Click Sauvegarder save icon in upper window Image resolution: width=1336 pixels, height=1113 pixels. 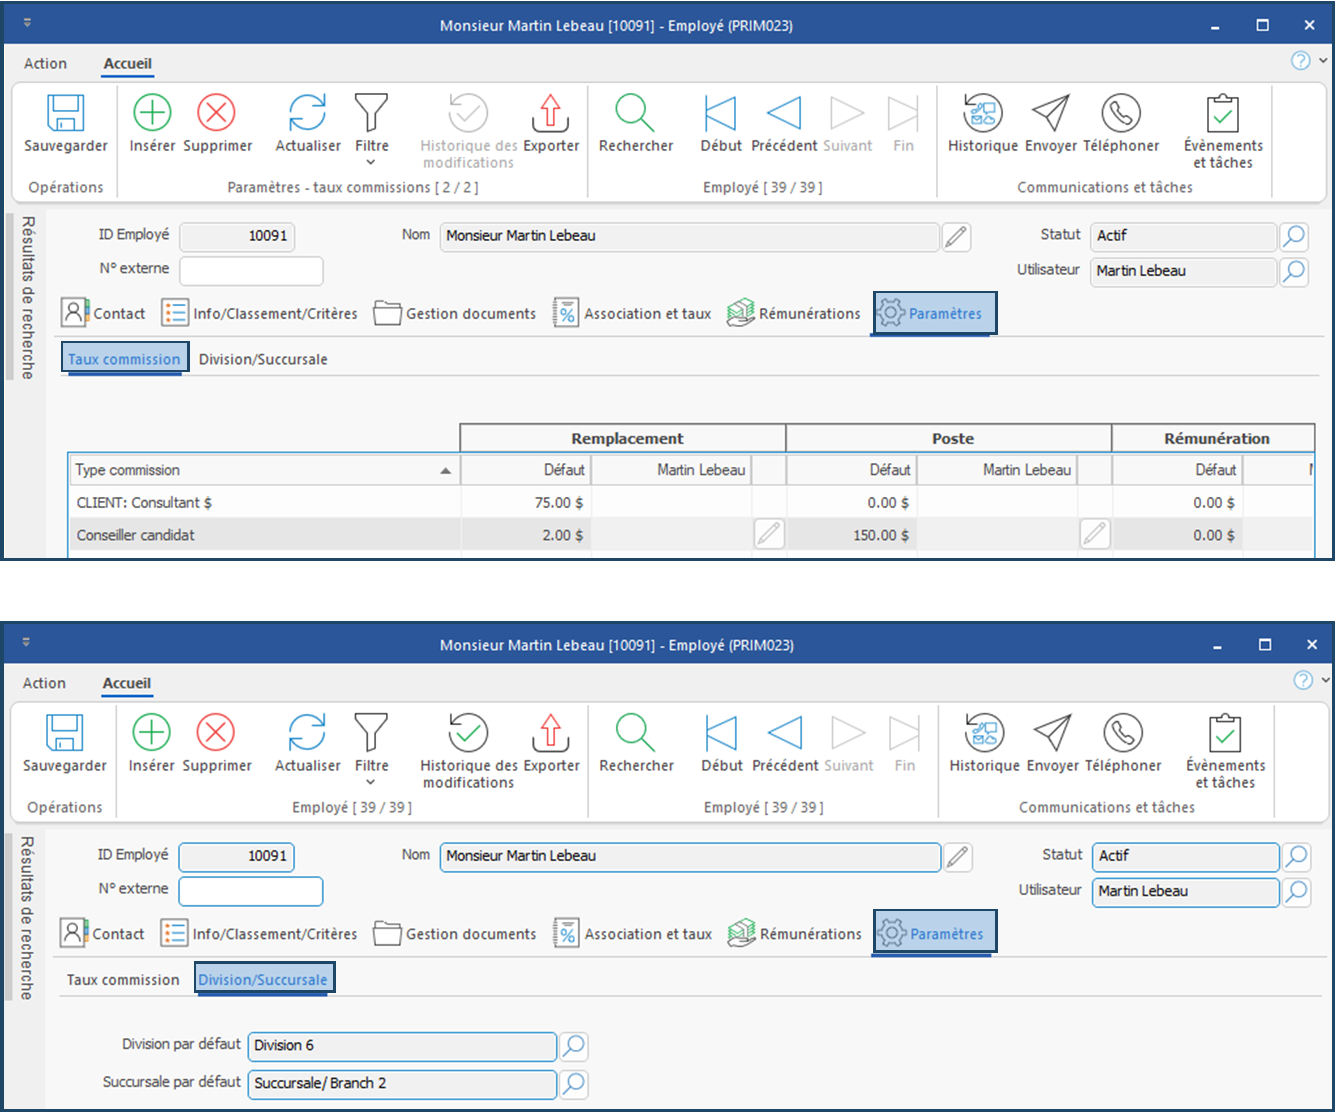66,114
